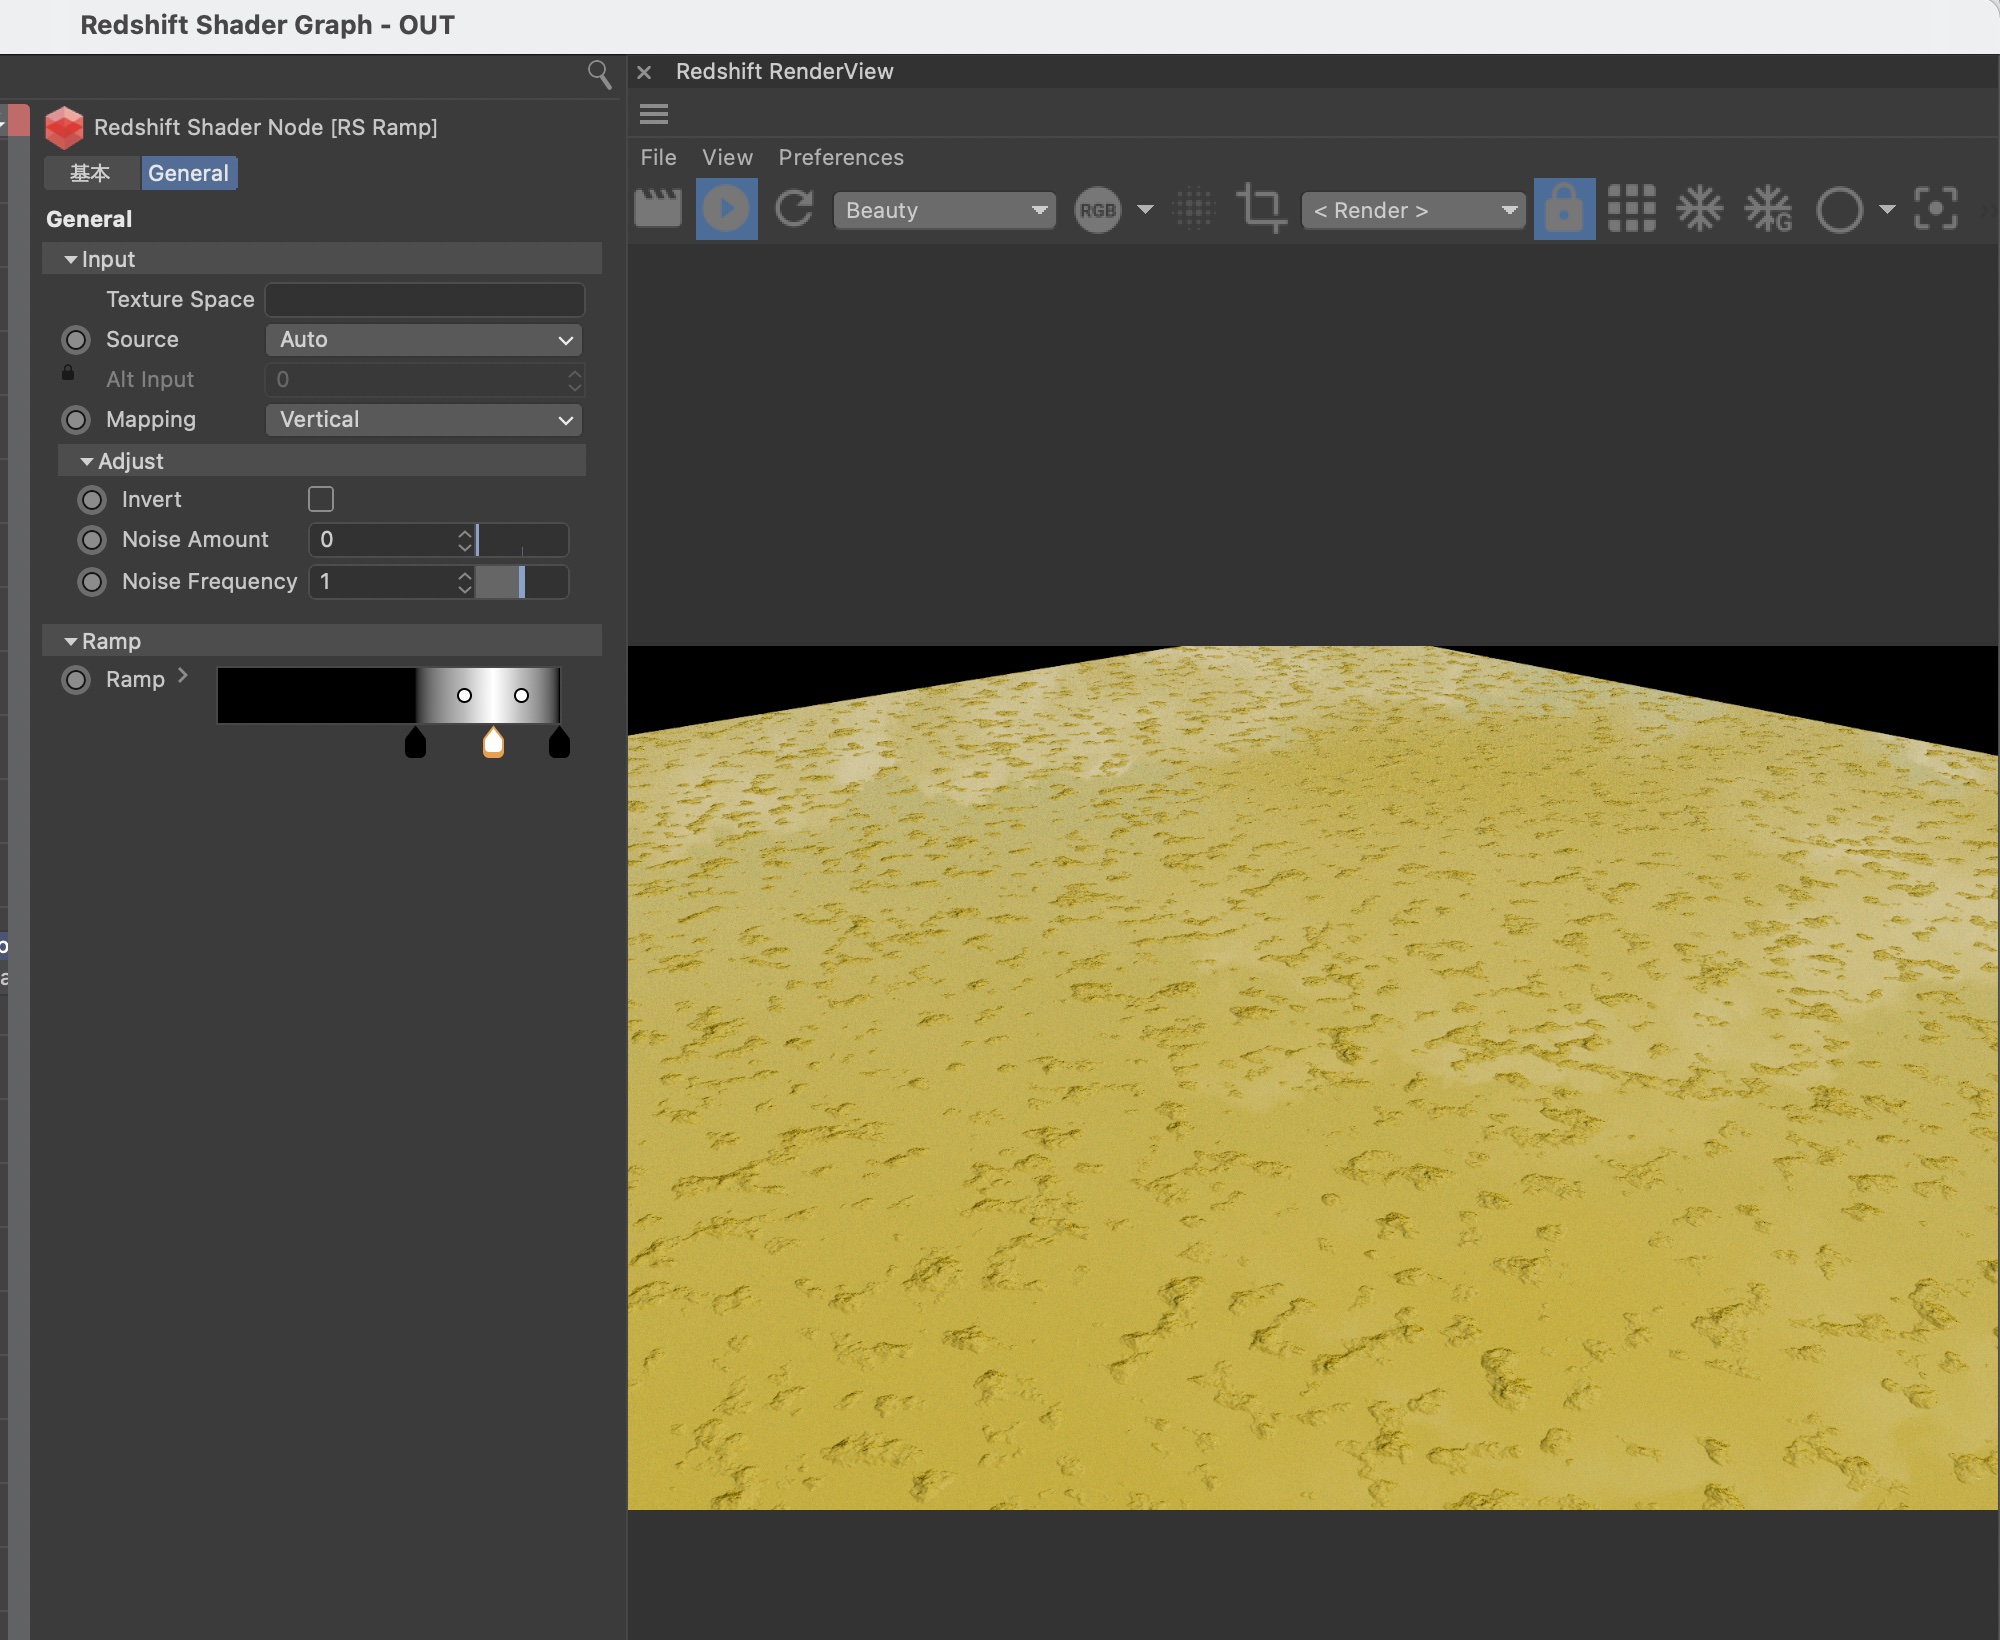This screenshot has height=1640, width=2000.
Task: Open the hamburger menu in RenderView
Action: [x=654, y=114]
